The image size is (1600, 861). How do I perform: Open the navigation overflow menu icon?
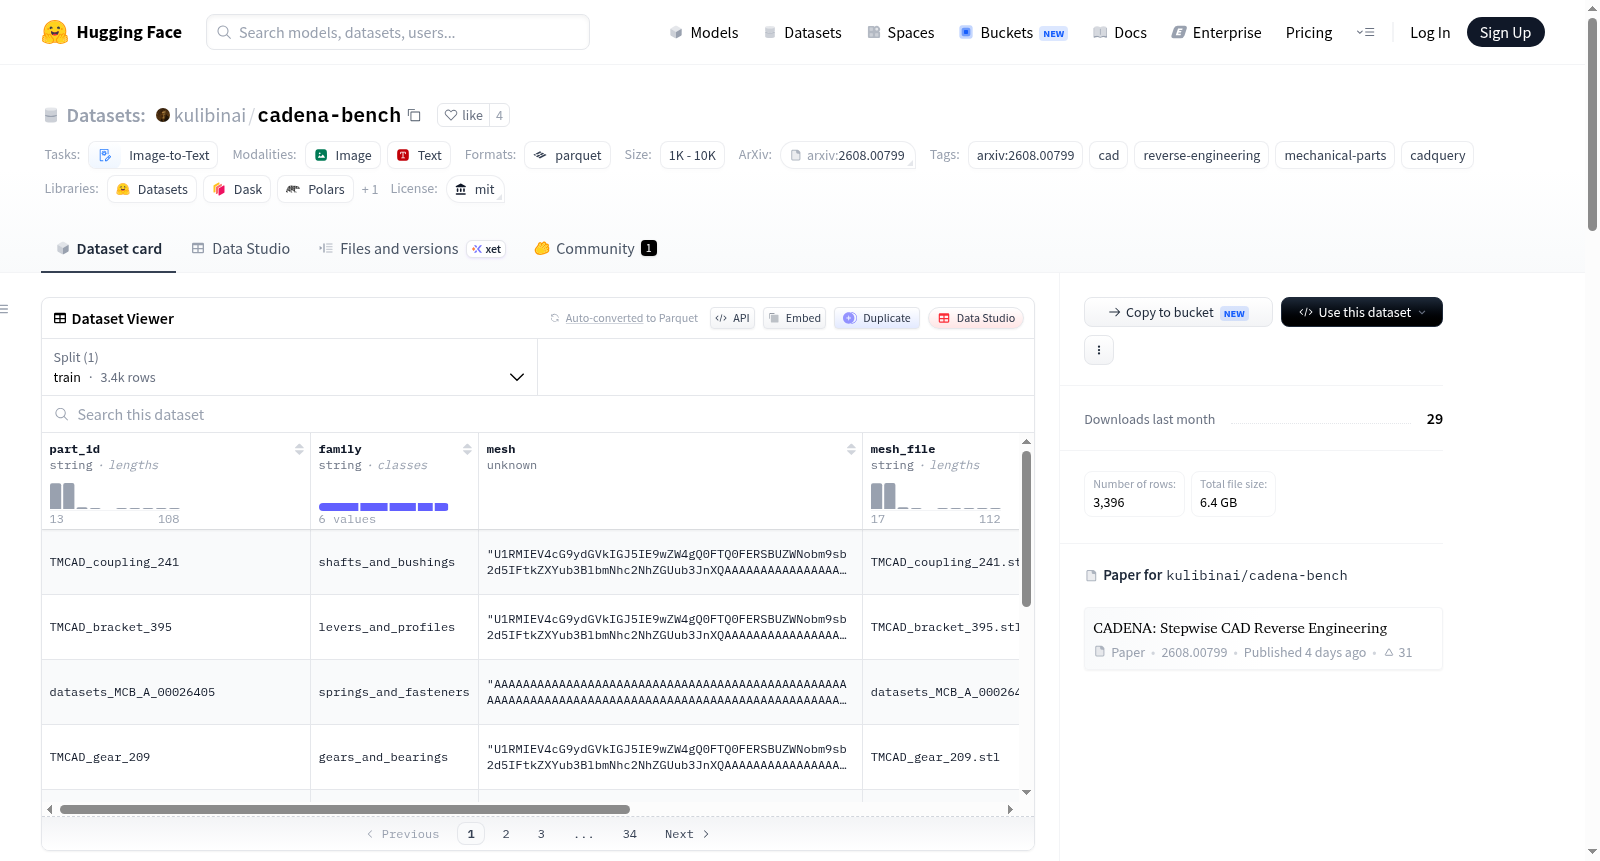click(x=1365, y=32)
